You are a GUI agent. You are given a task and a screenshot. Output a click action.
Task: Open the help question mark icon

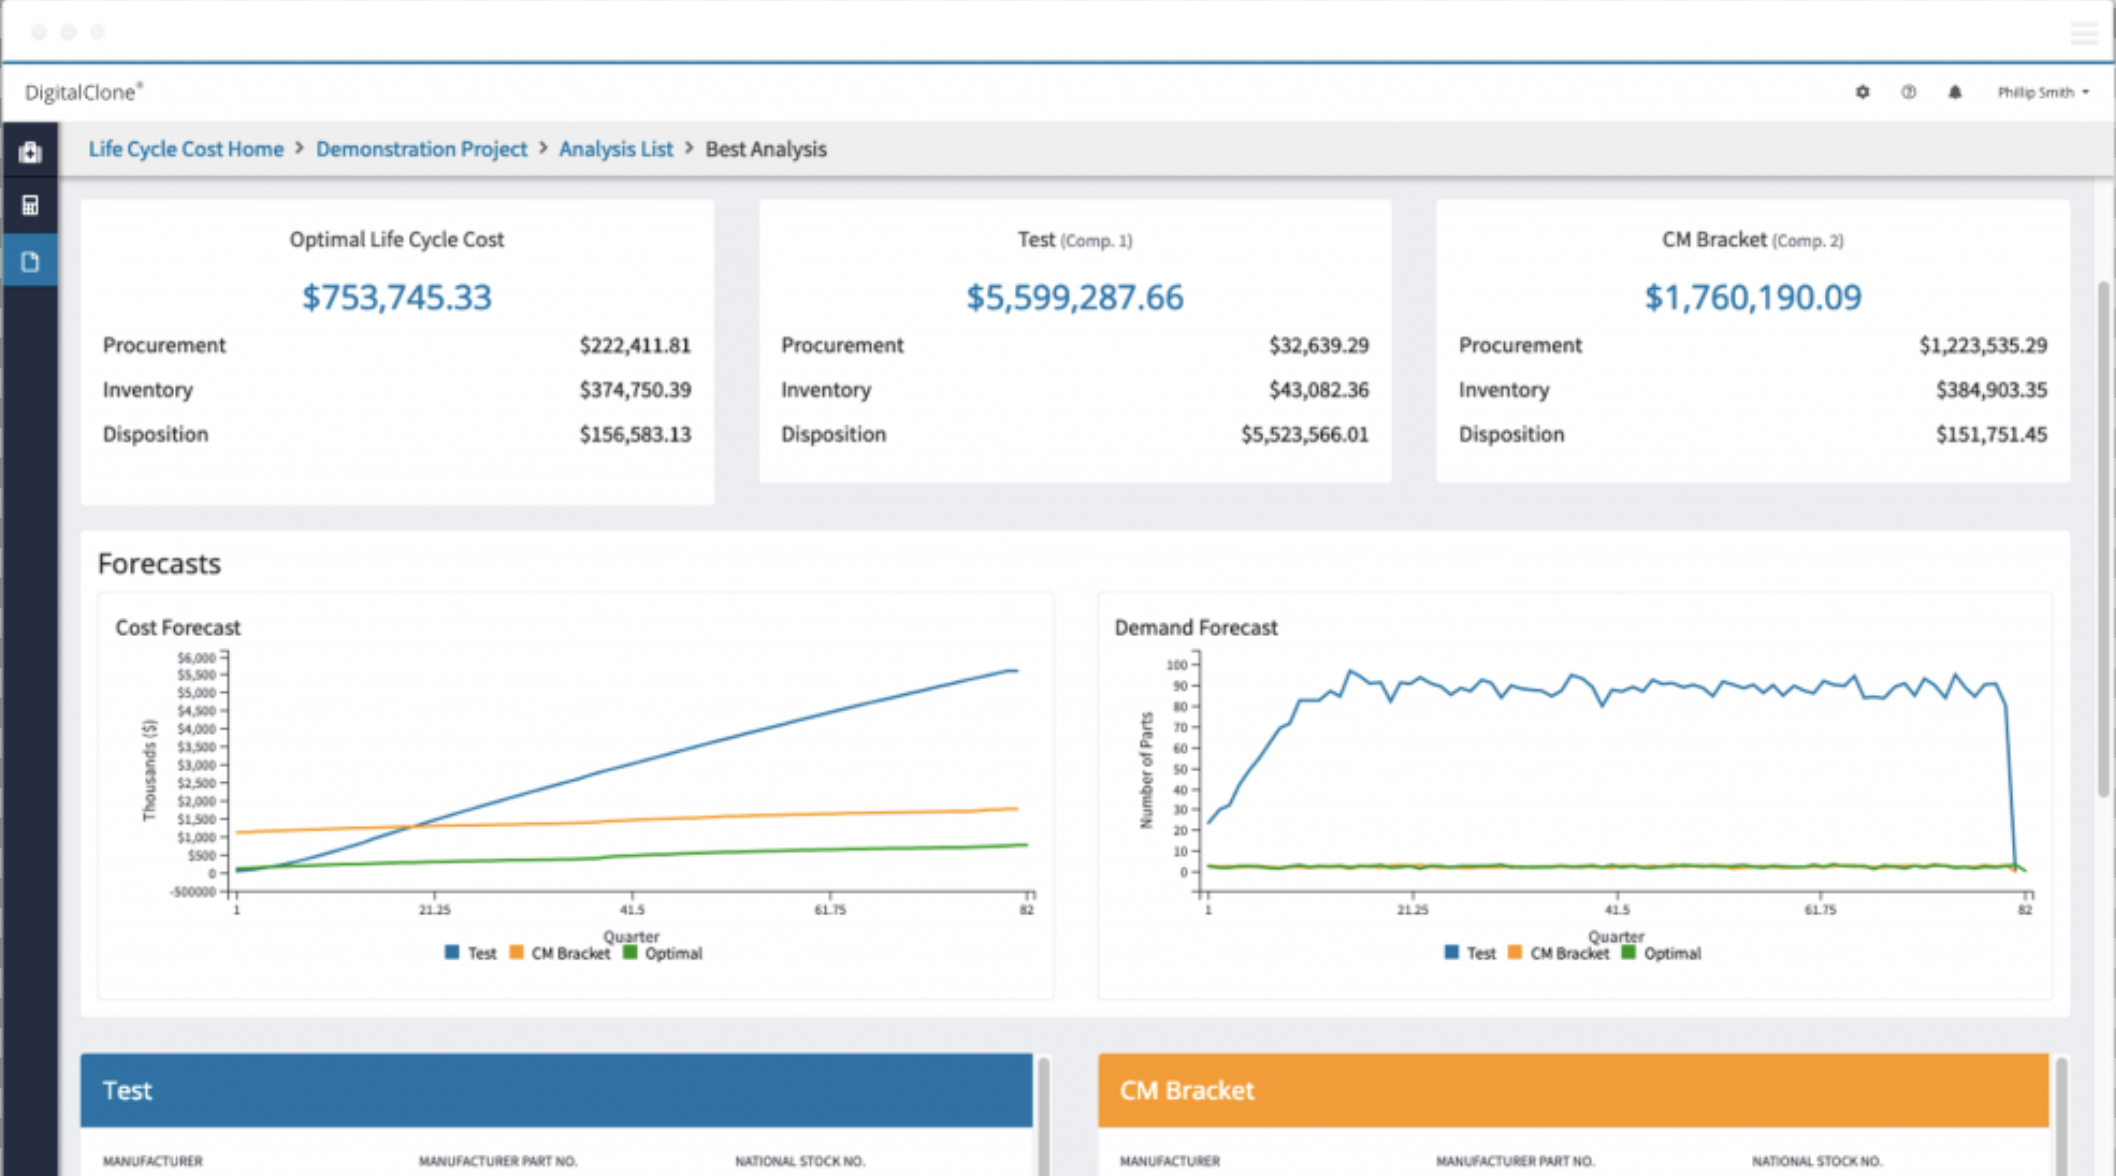click(x=1908, y=92)
